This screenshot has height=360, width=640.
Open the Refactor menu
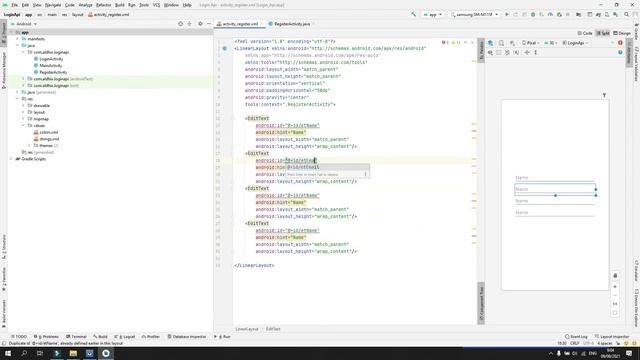coord(103,5)
